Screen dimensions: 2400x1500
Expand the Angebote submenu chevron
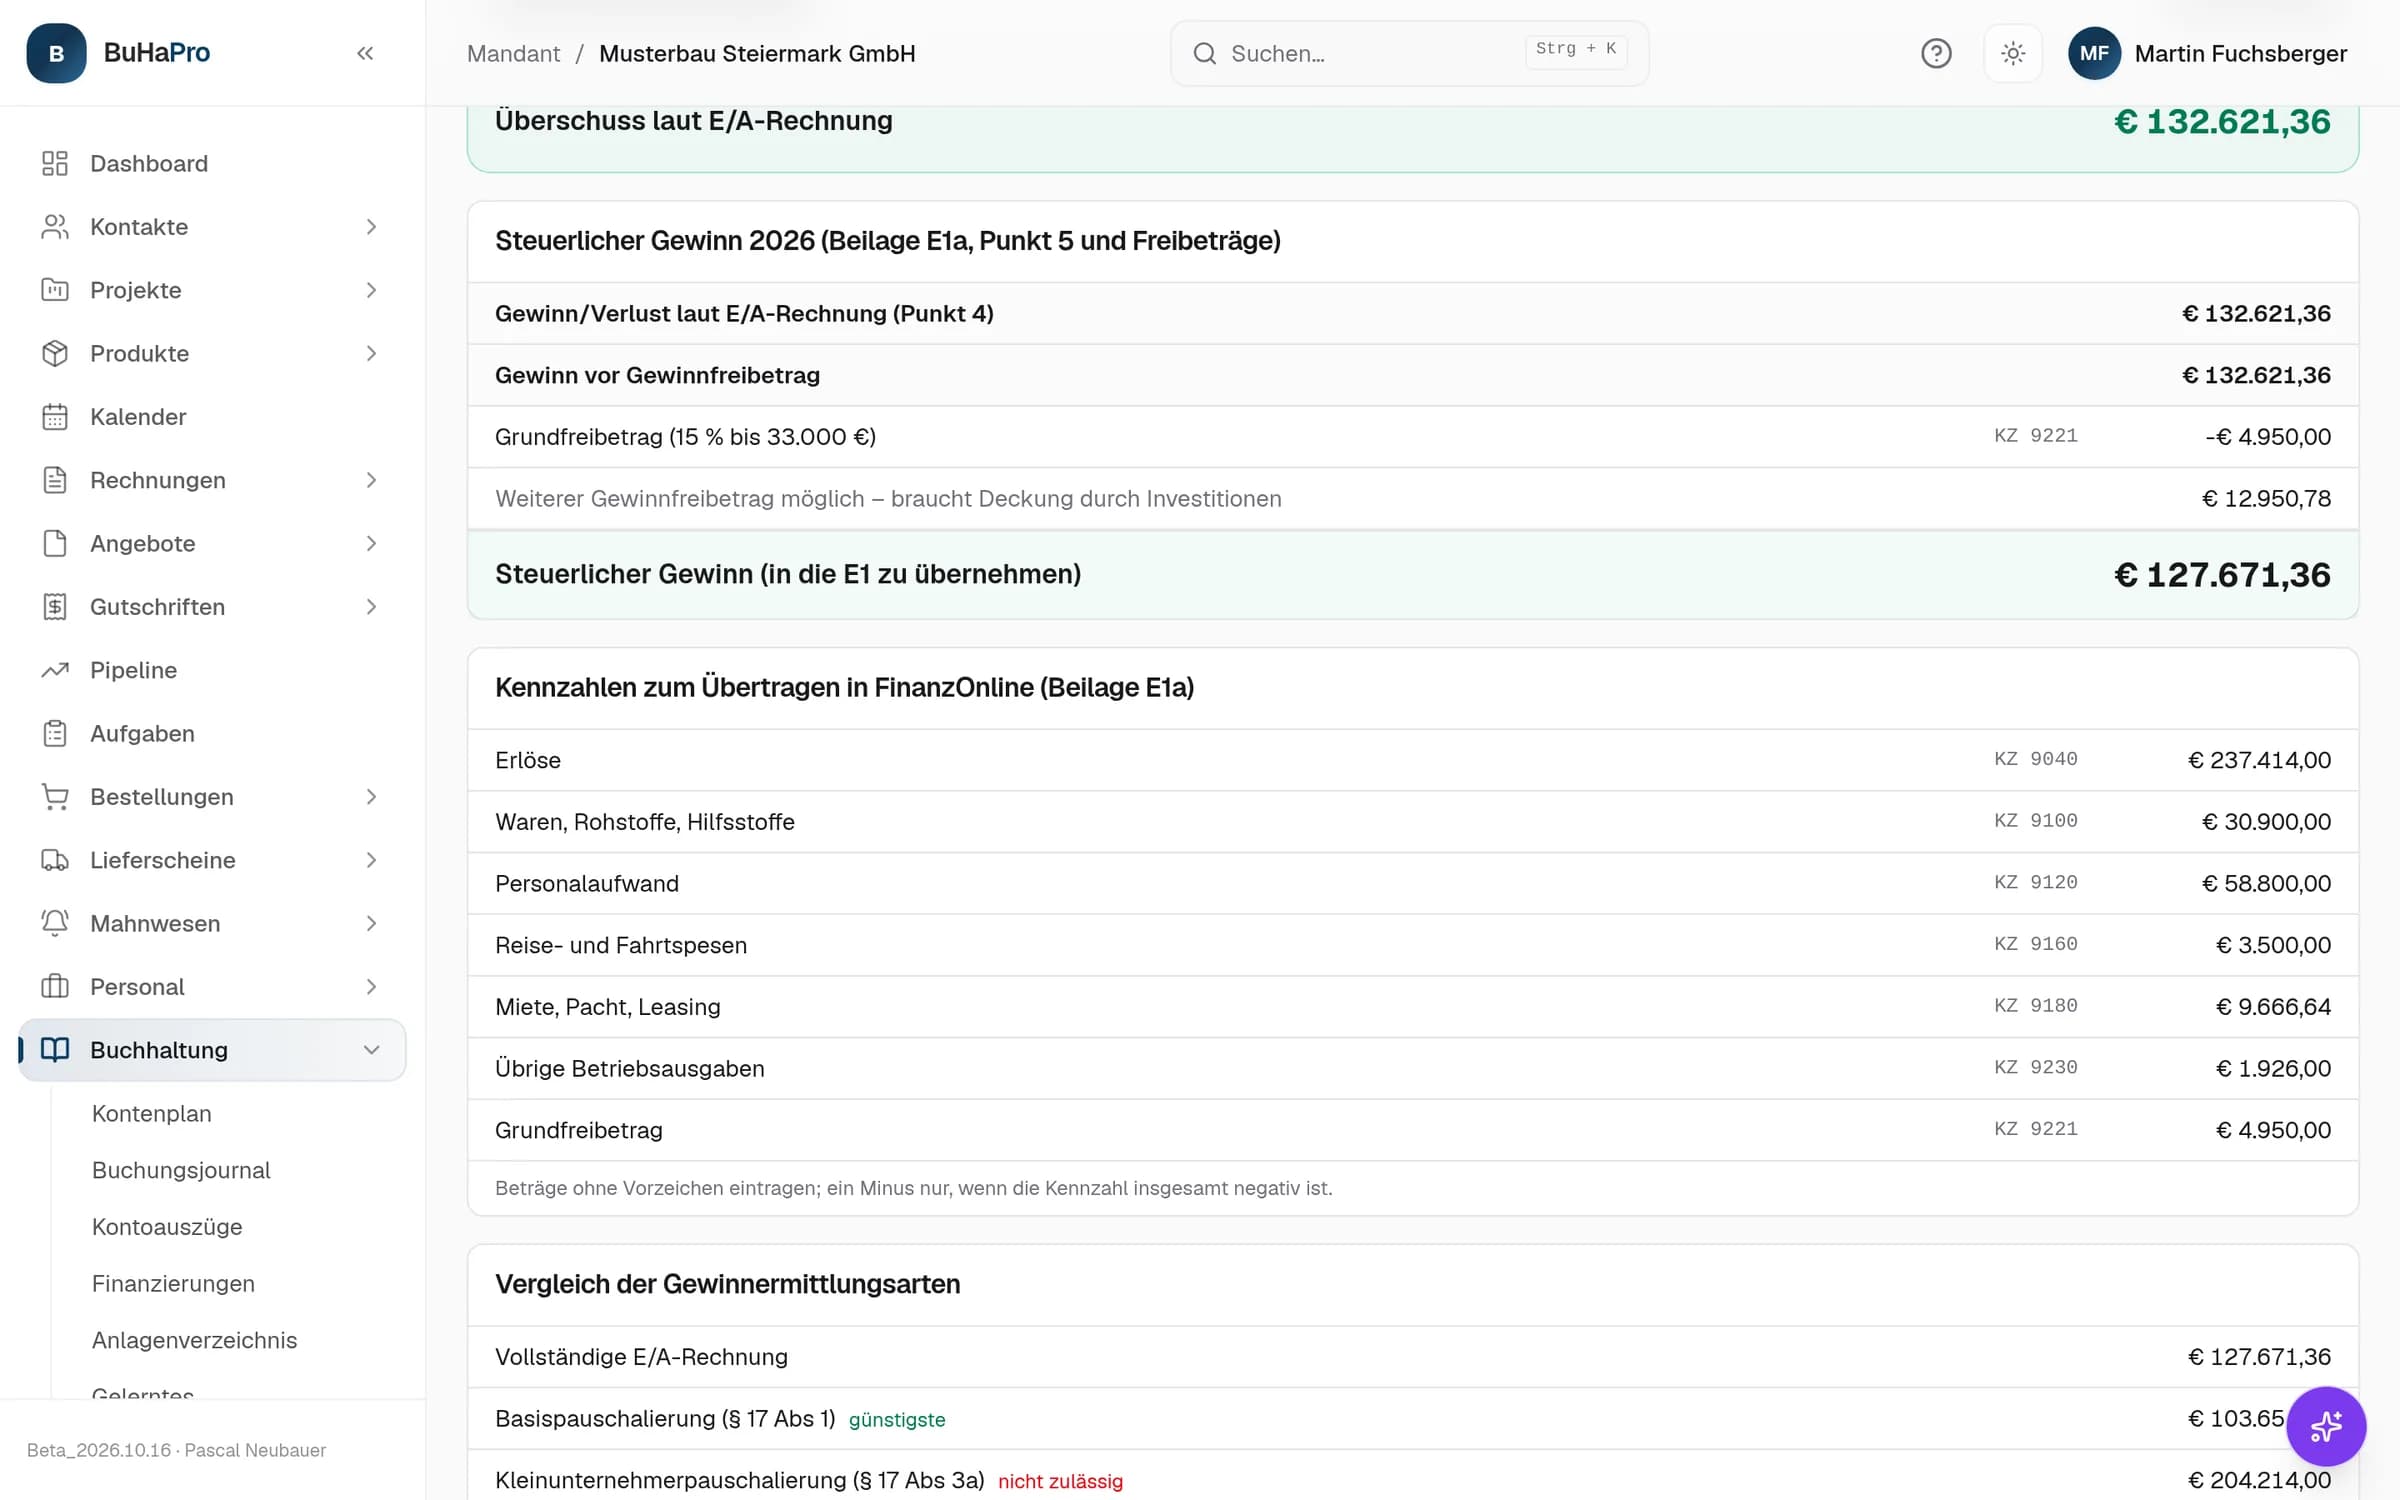click(x=371, y=543)
